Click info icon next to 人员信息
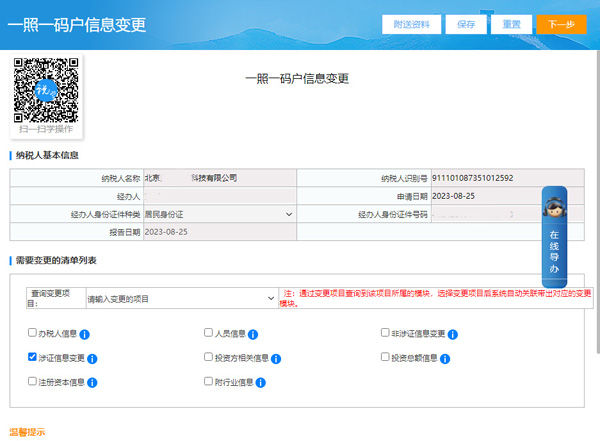This screenshot has height=441, width=600. (x=253, y=335)
